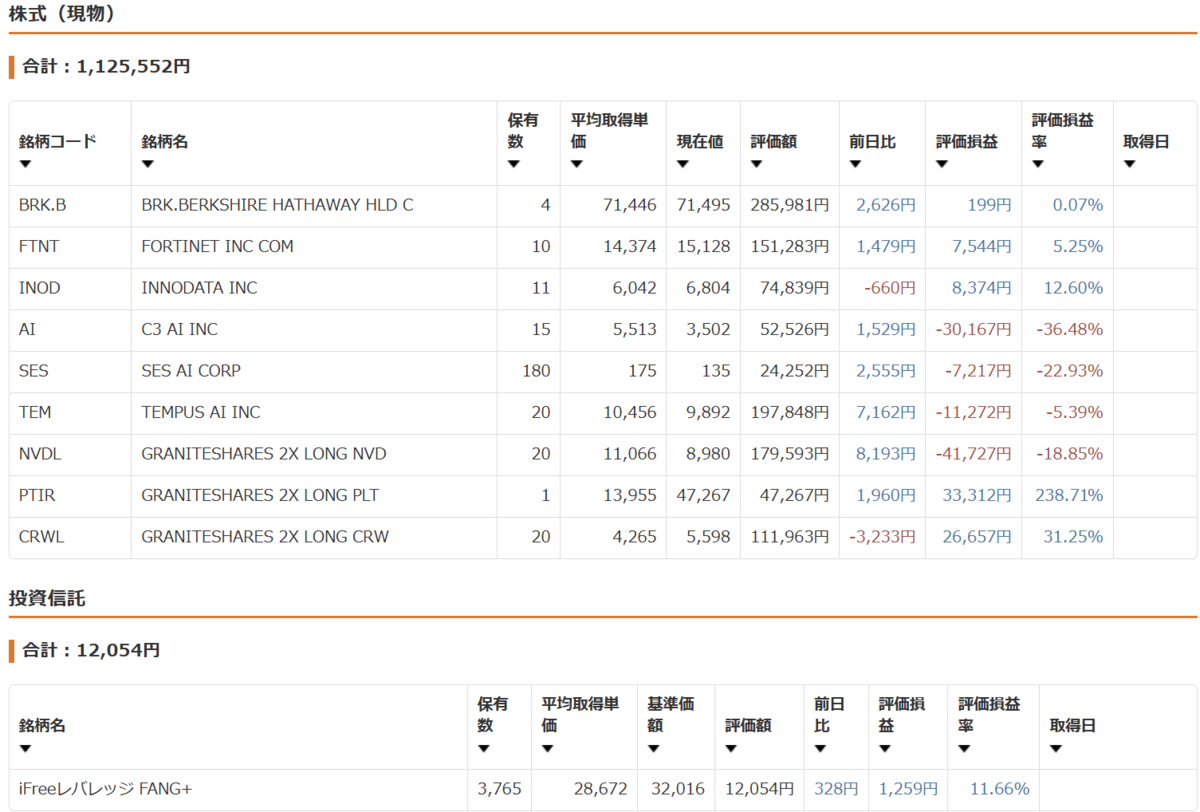Click INOD day change -660円
Screen dimensions: 1200x812
click(890, 288)
